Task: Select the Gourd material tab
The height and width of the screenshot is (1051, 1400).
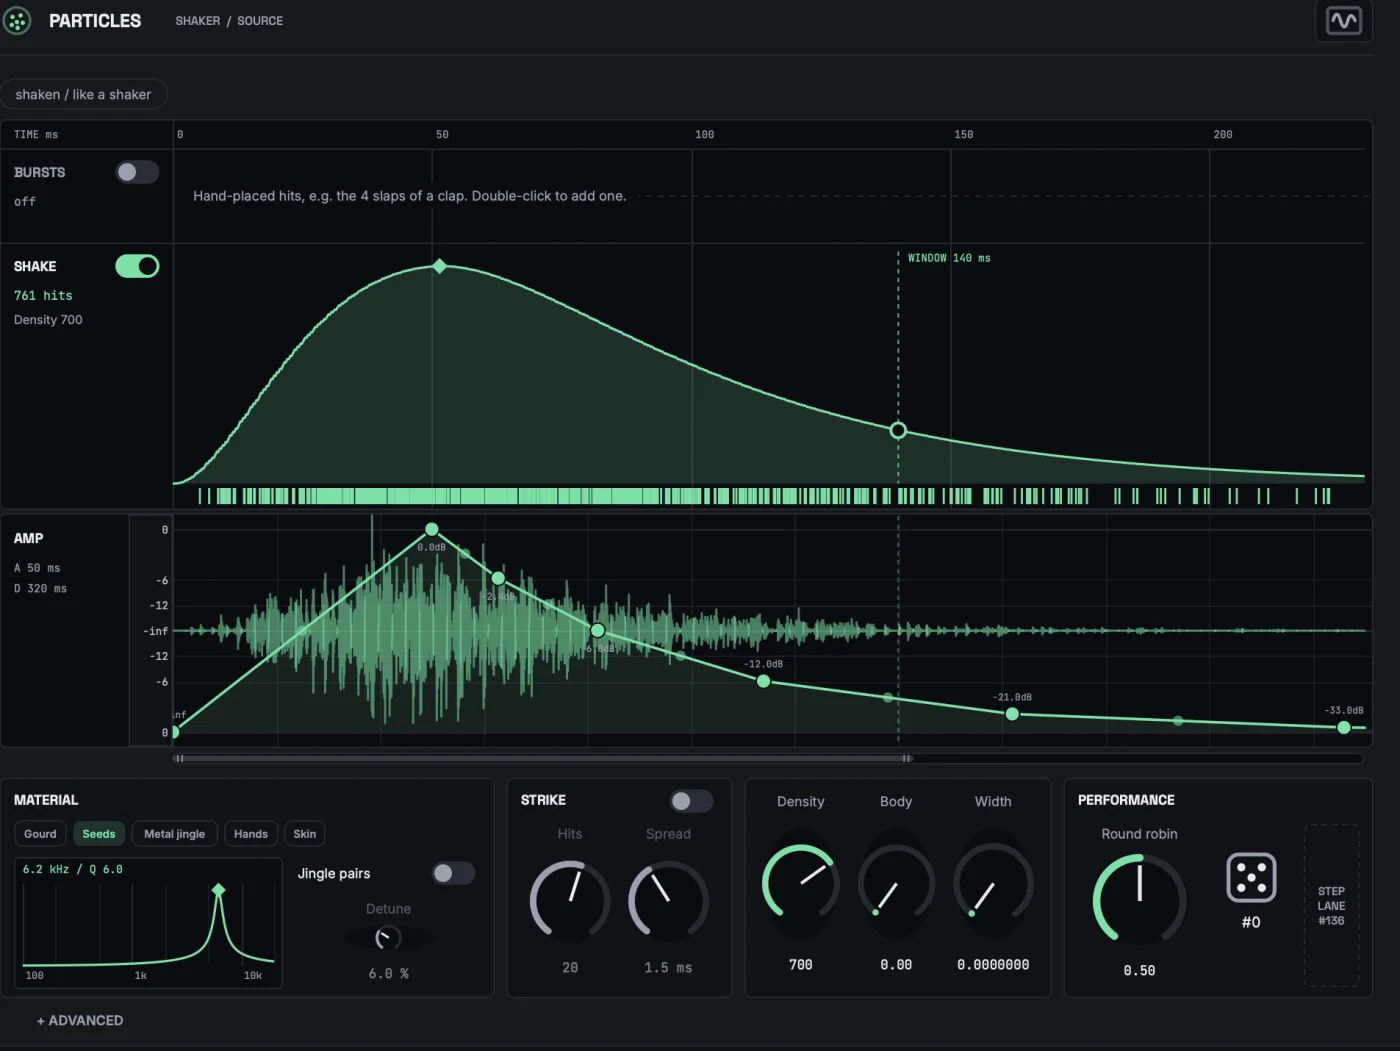Action: pyautogui.click(x=40, y=834)
